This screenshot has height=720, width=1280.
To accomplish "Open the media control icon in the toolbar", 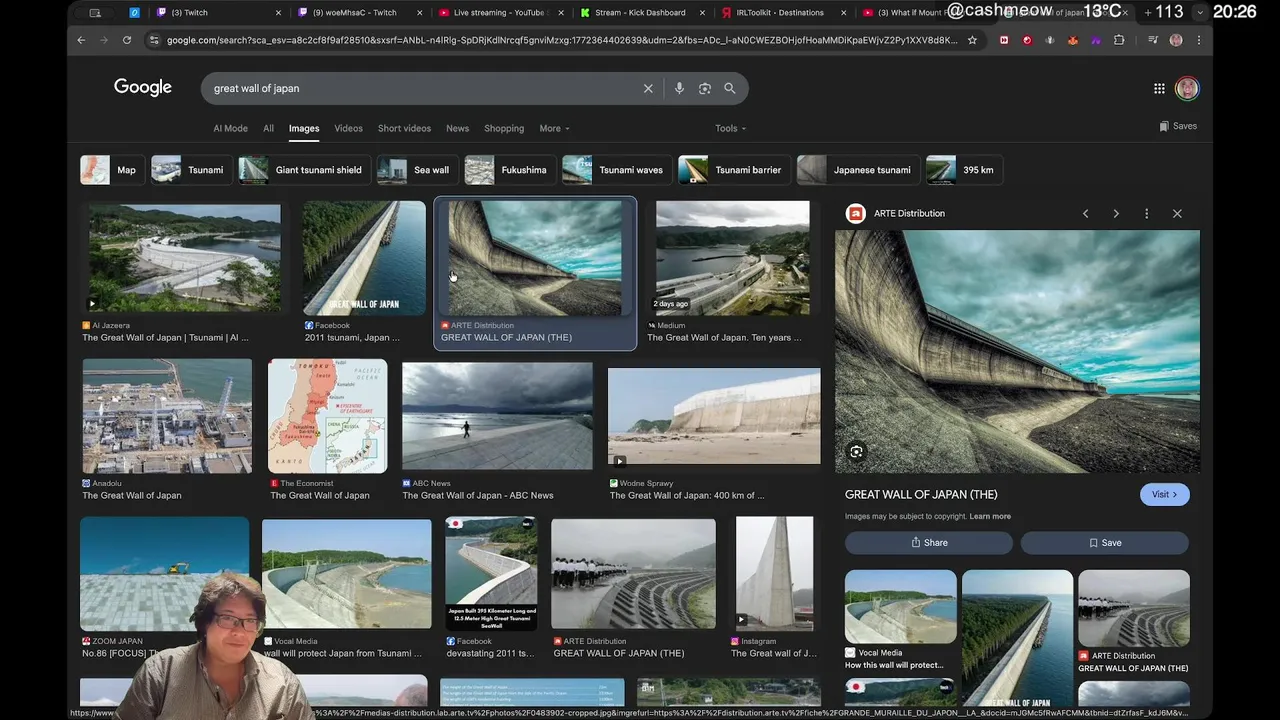I will (1153, 40).
